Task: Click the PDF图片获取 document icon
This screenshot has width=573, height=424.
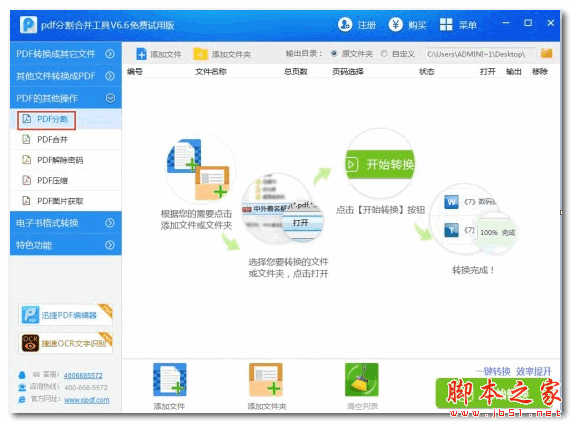Action: coord(26,201)
